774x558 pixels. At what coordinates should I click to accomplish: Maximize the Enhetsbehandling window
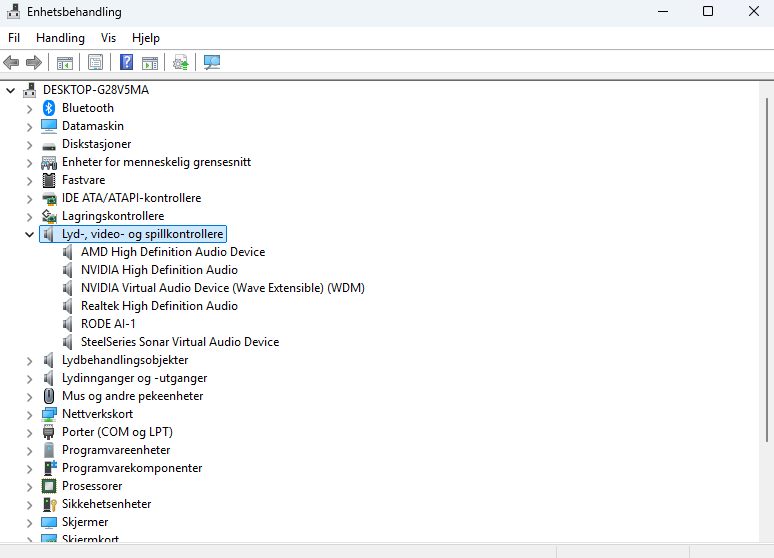(708, 11)
